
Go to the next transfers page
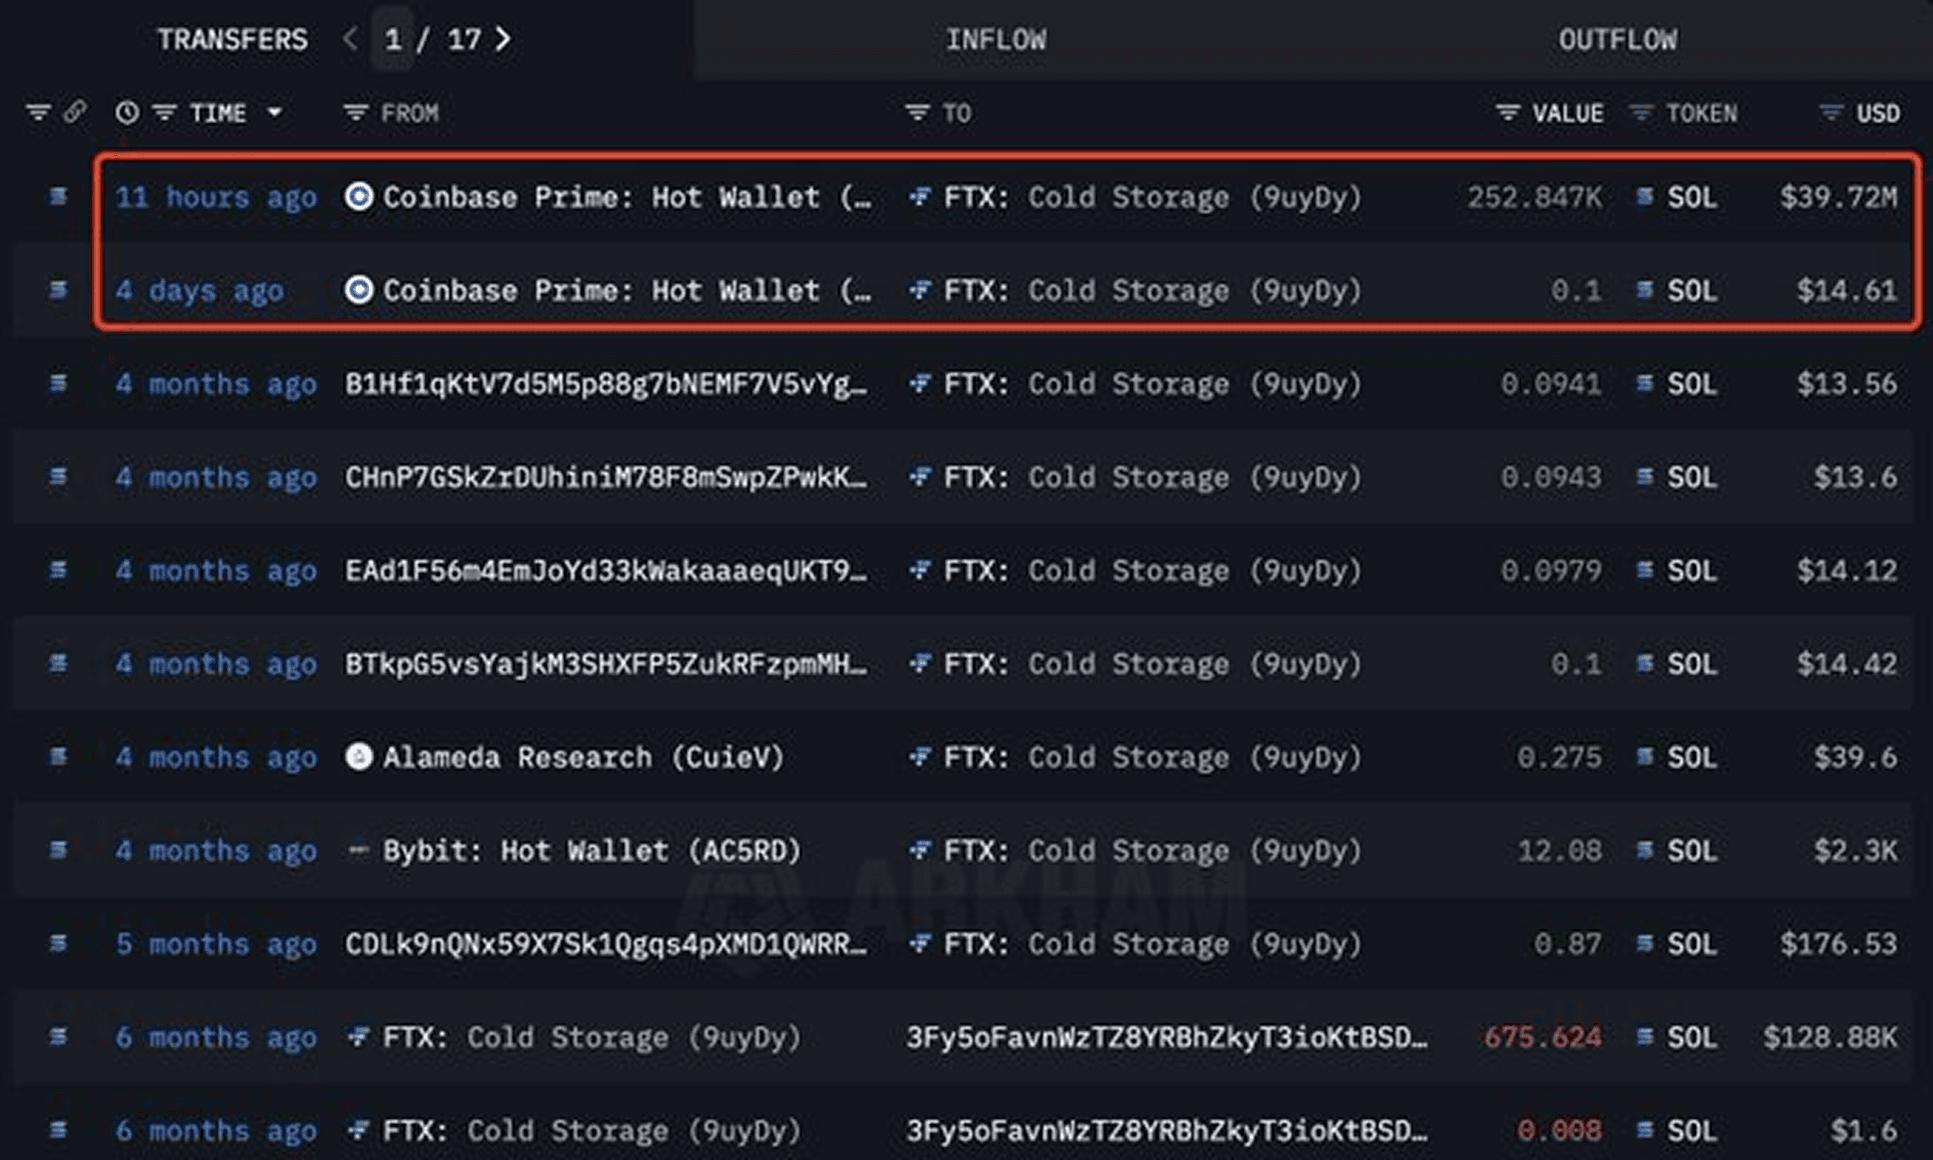pos(502,39)
